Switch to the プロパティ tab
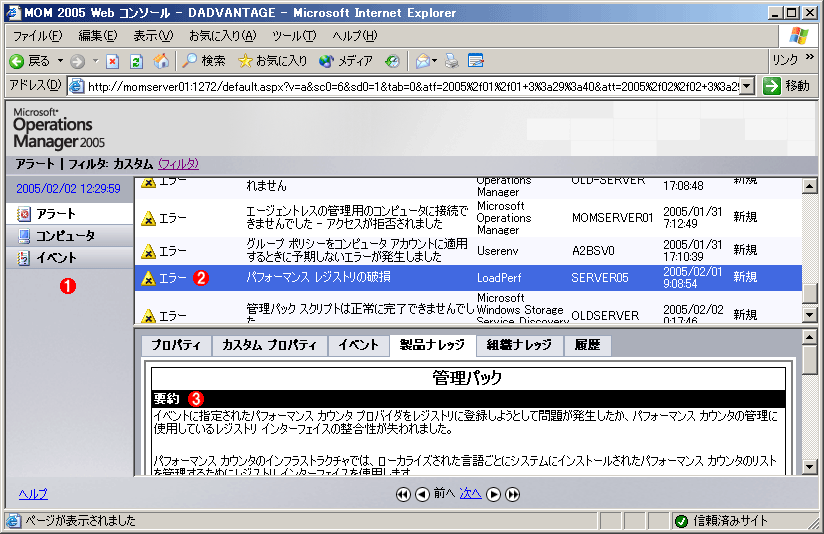This screenshot has width=824, height=534. pos(176,345)
